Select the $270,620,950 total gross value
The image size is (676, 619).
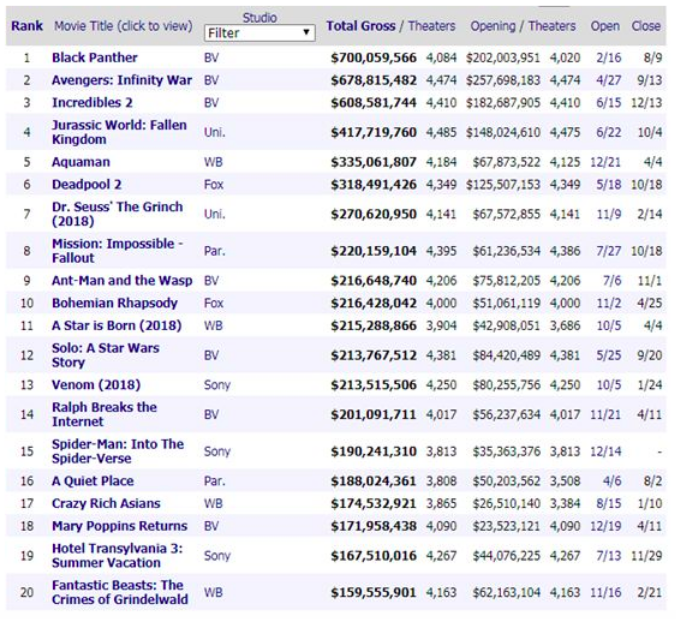tap(373, 214)
